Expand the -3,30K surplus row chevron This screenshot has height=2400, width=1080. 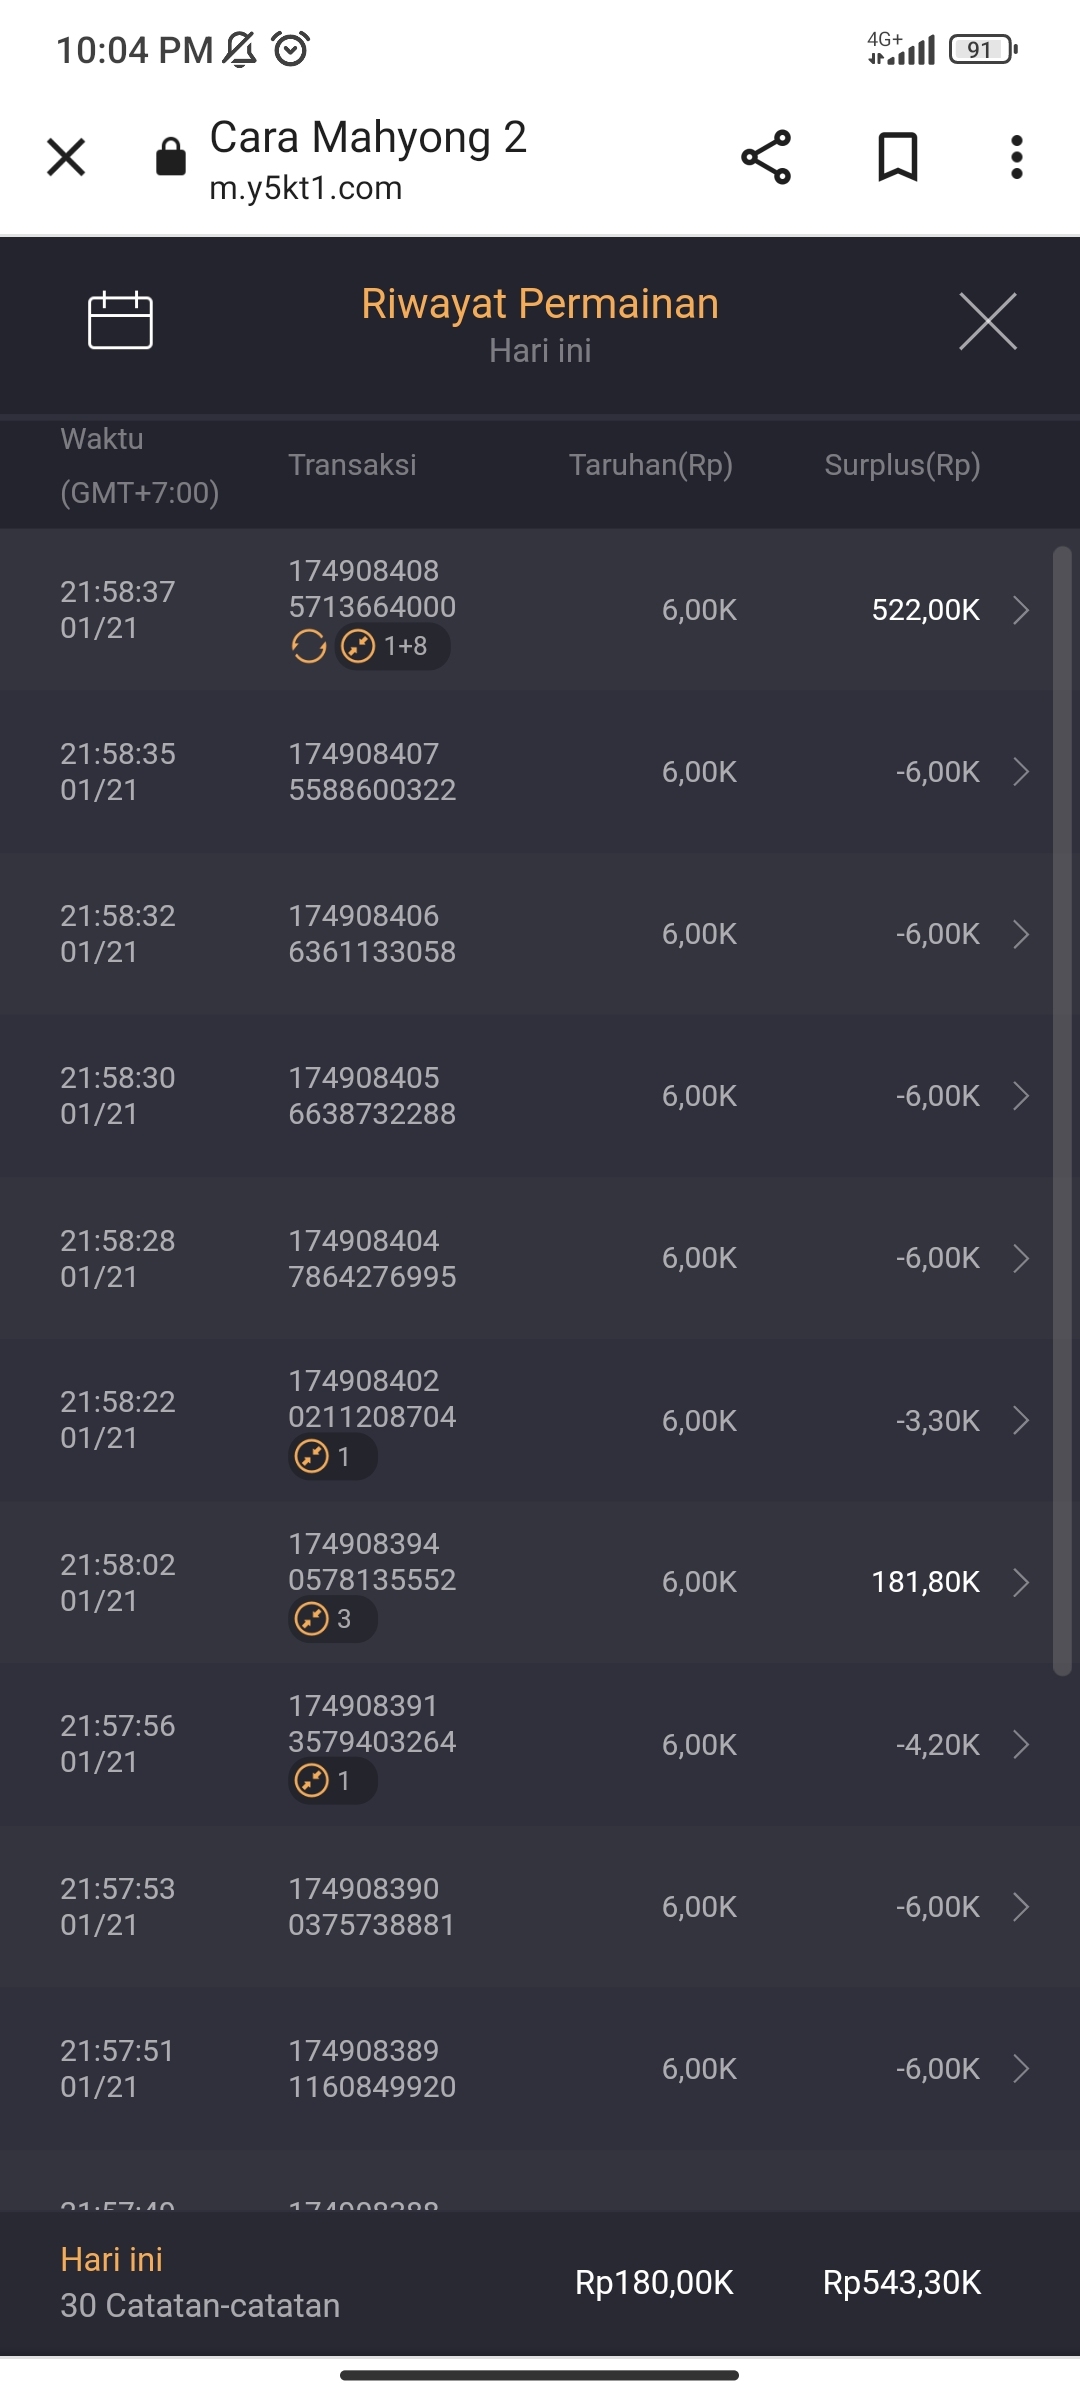[1020, 1420]
